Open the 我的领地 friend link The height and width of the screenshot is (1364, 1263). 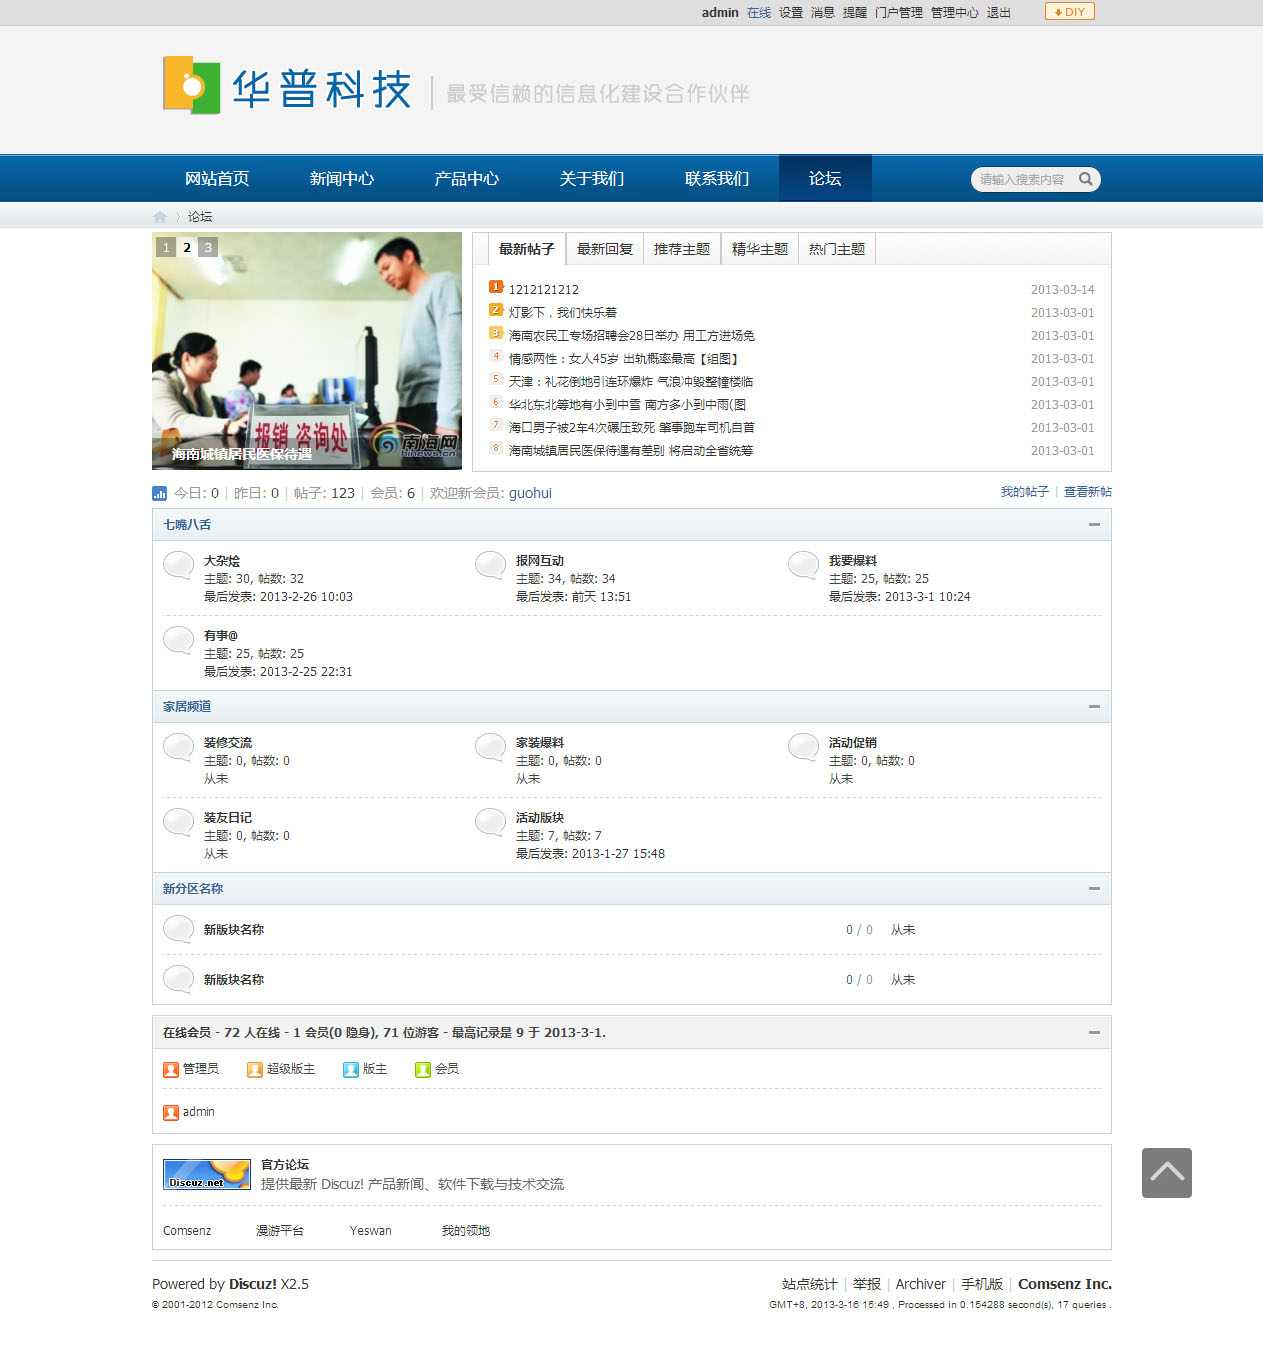point(466,1231)
